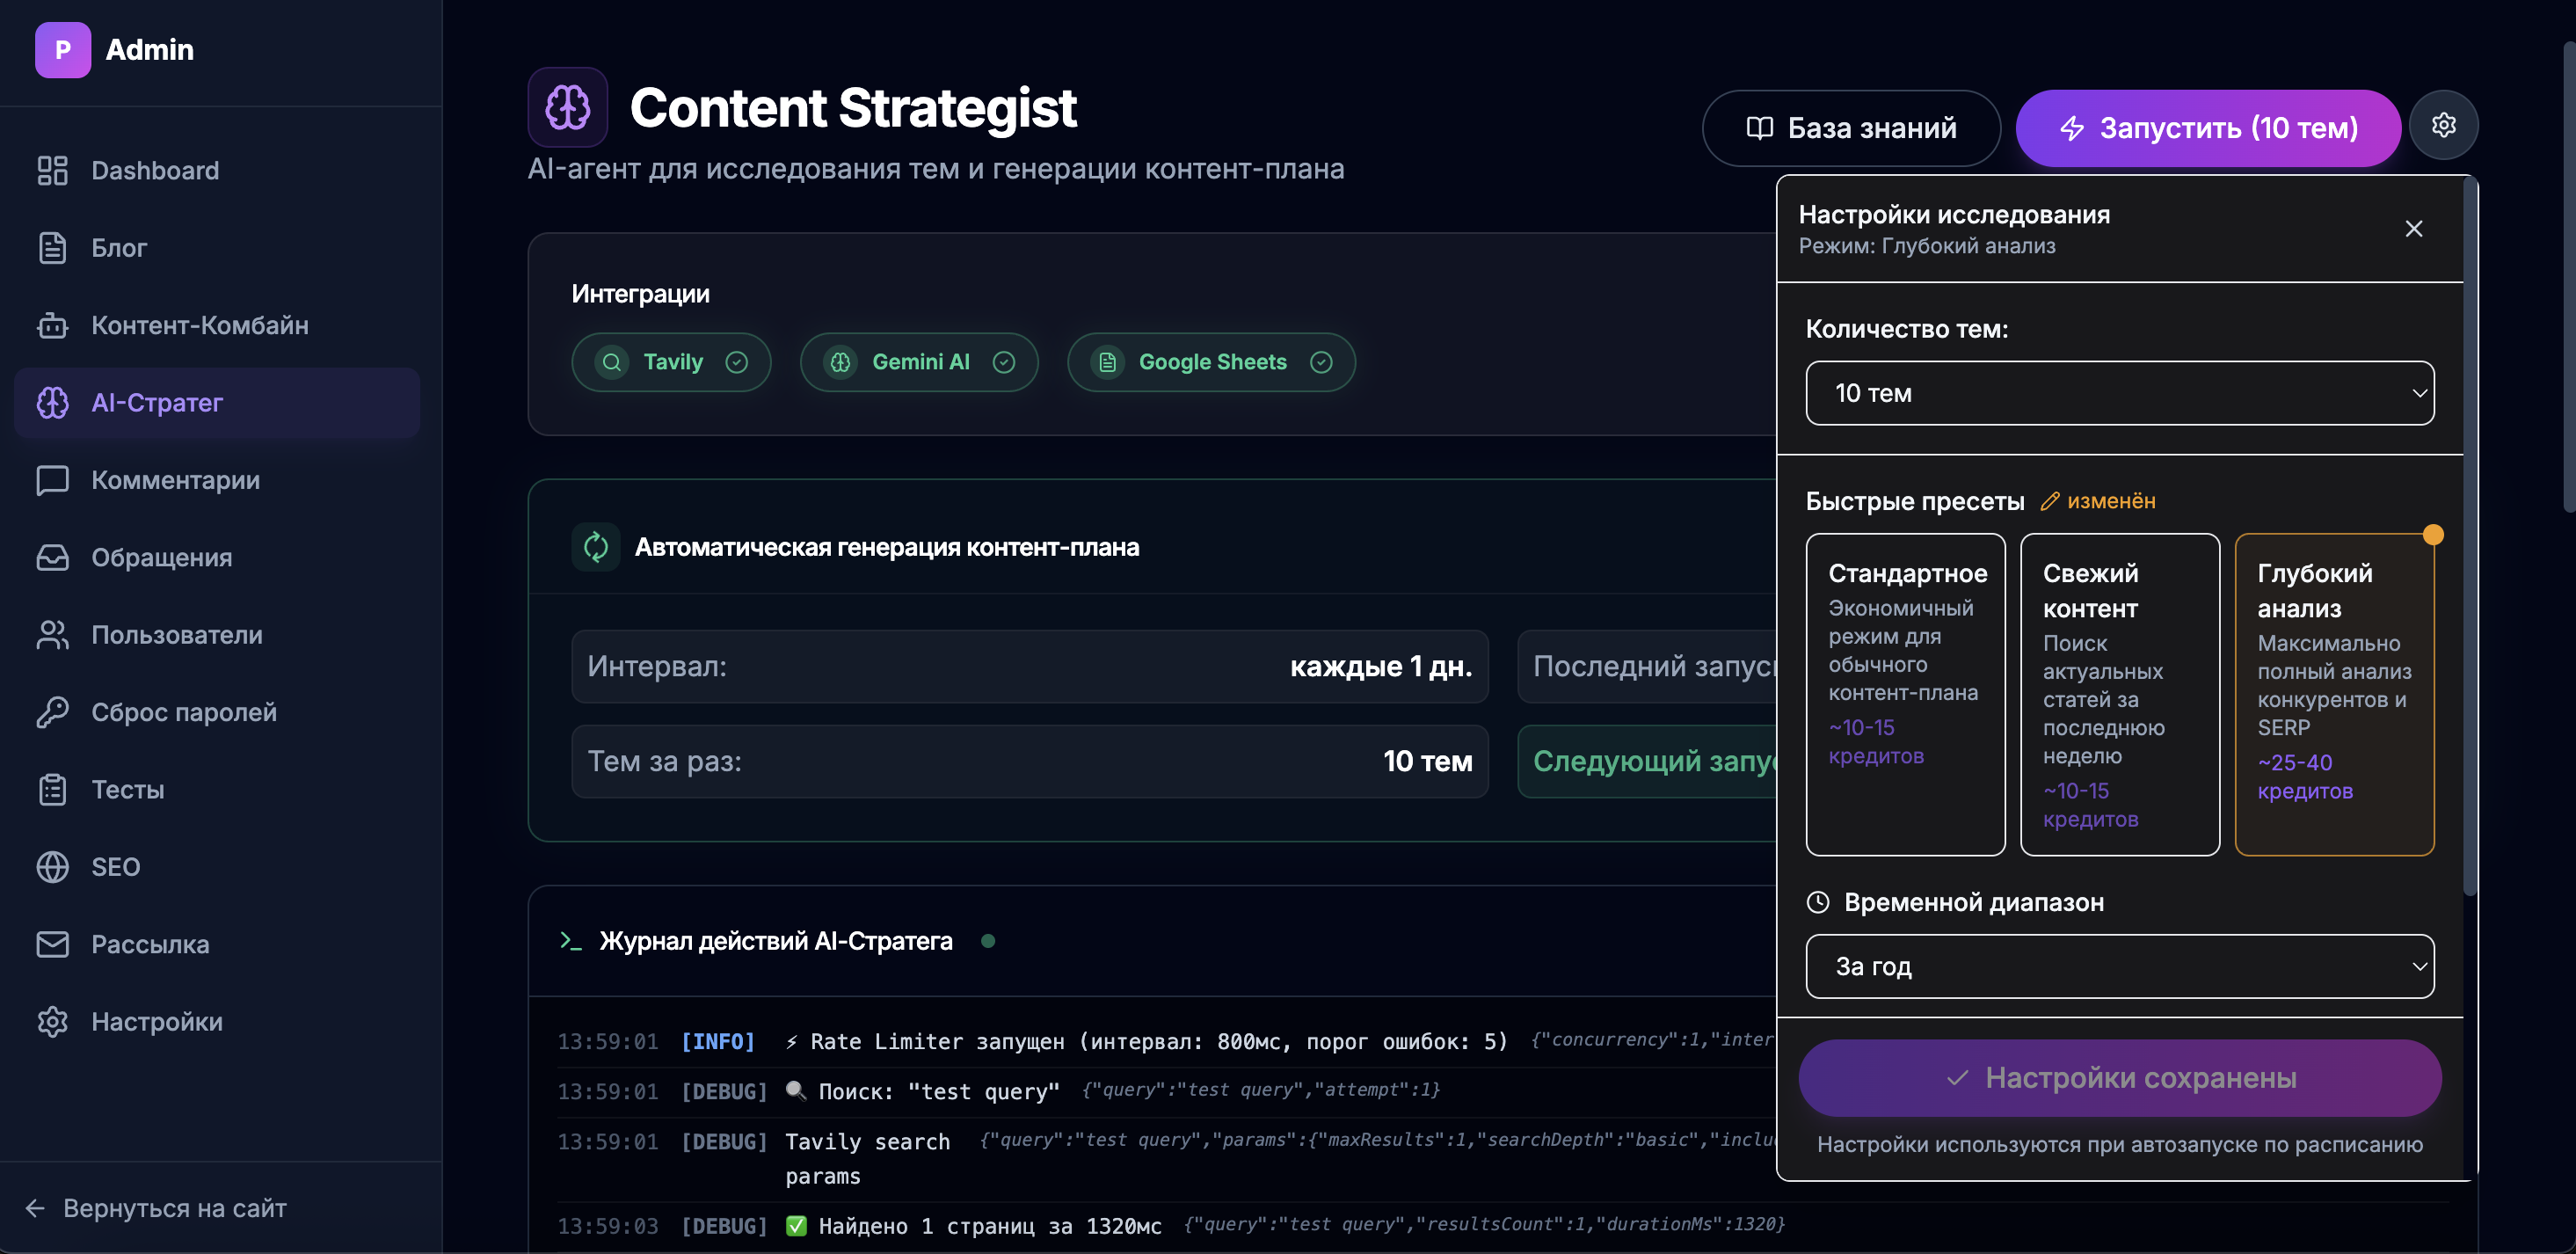
Task: Click the refresh icon beside Автоматическая генерация
Action: coord(596,547)
